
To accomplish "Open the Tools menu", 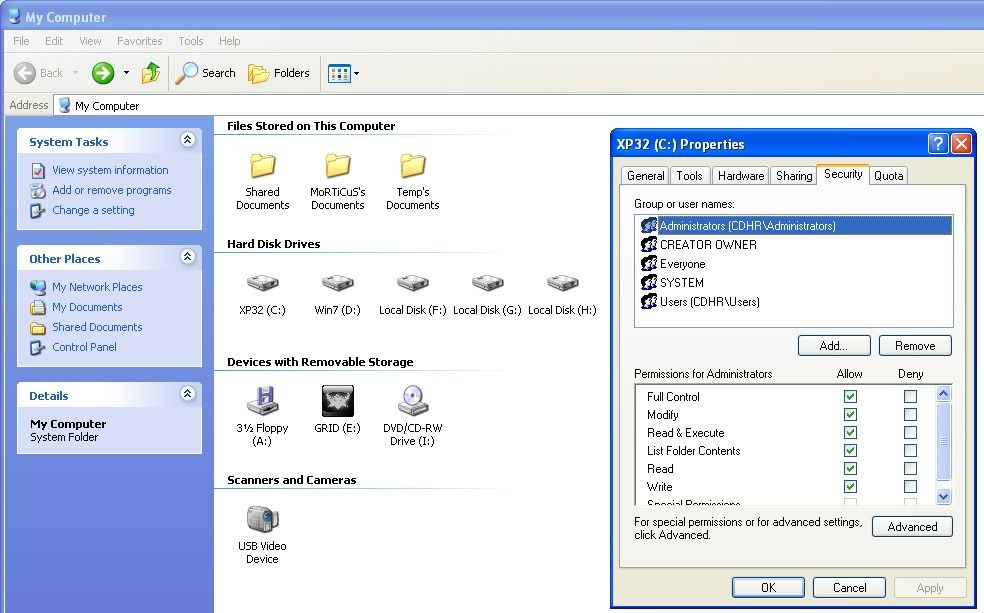I will click(x=191, y=41).
